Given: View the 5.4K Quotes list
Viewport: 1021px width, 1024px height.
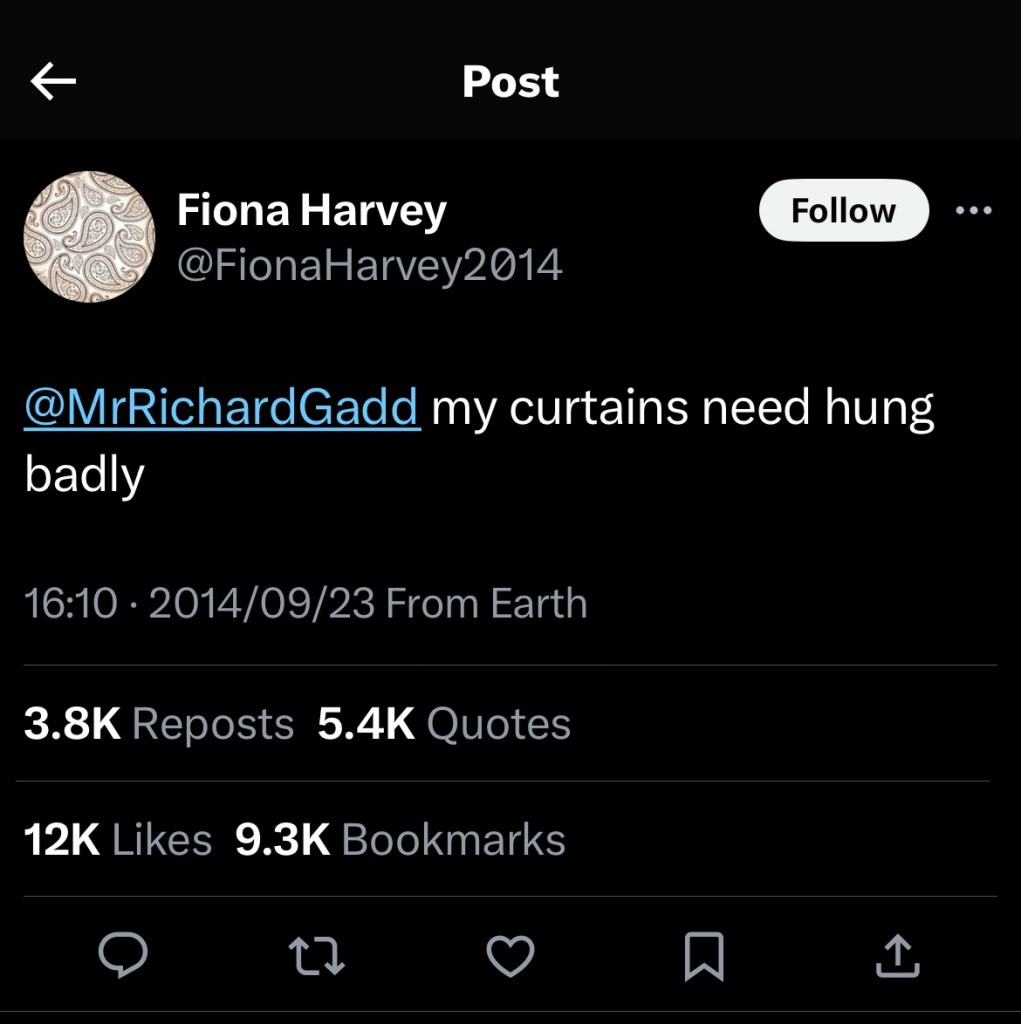Looking at the screenshot, I should (444, 724).
